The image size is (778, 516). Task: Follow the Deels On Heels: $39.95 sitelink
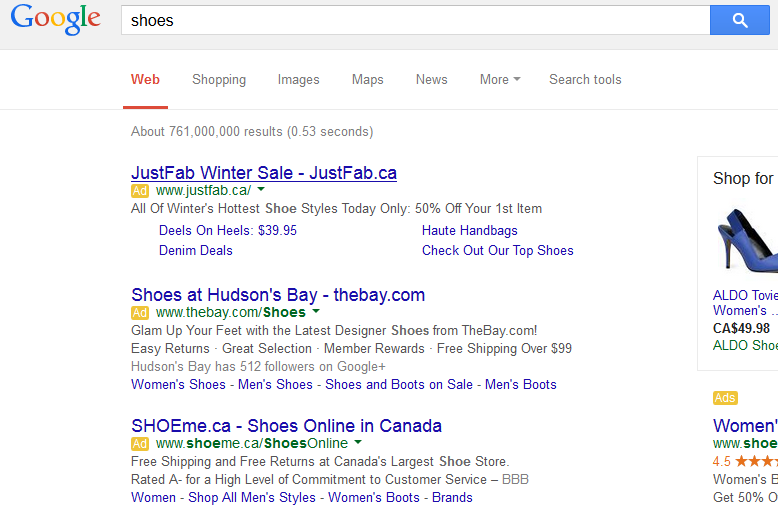coord(228,231)
